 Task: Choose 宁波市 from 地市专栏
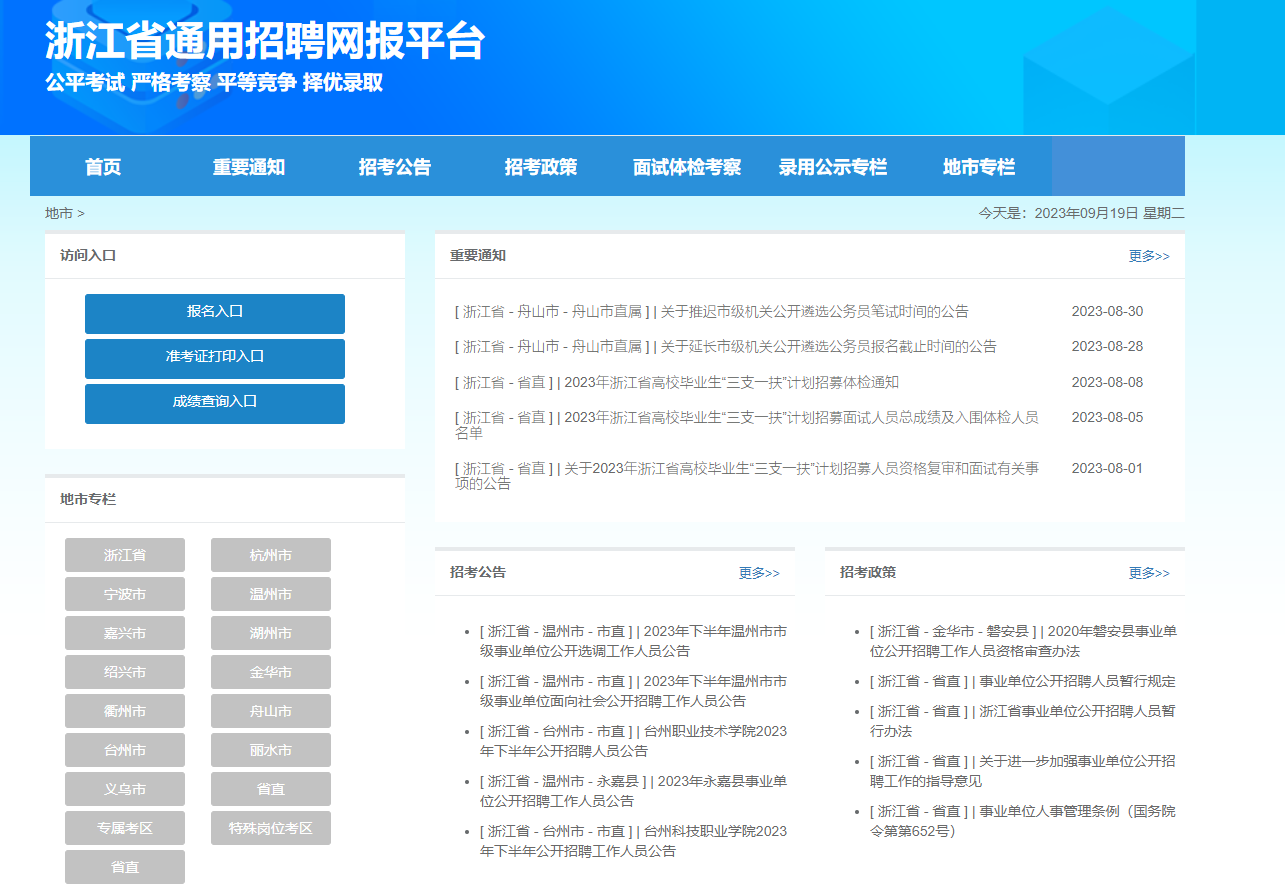(124, 593)
